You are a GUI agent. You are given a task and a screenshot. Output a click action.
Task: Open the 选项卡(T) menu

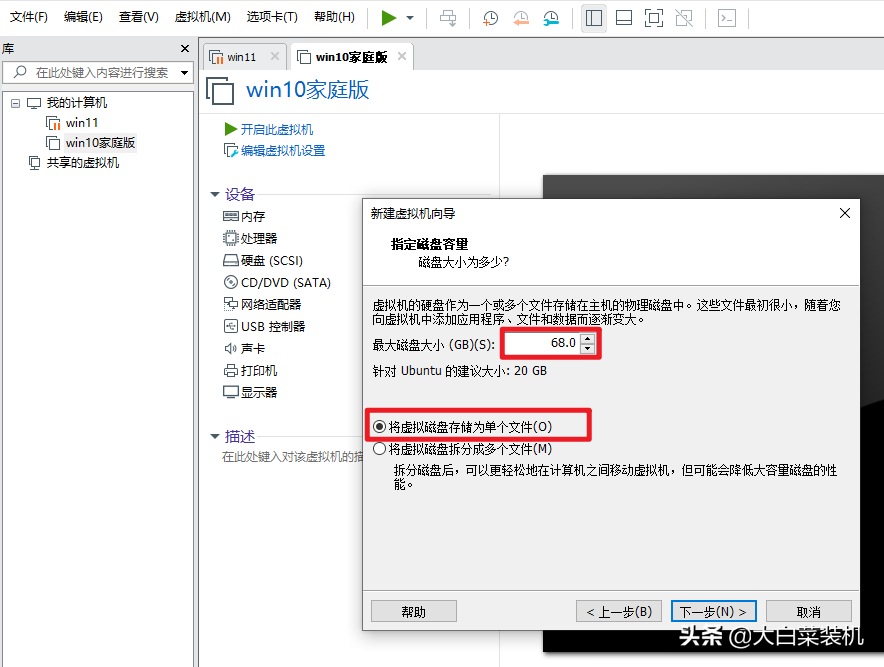tap(272, 17)
